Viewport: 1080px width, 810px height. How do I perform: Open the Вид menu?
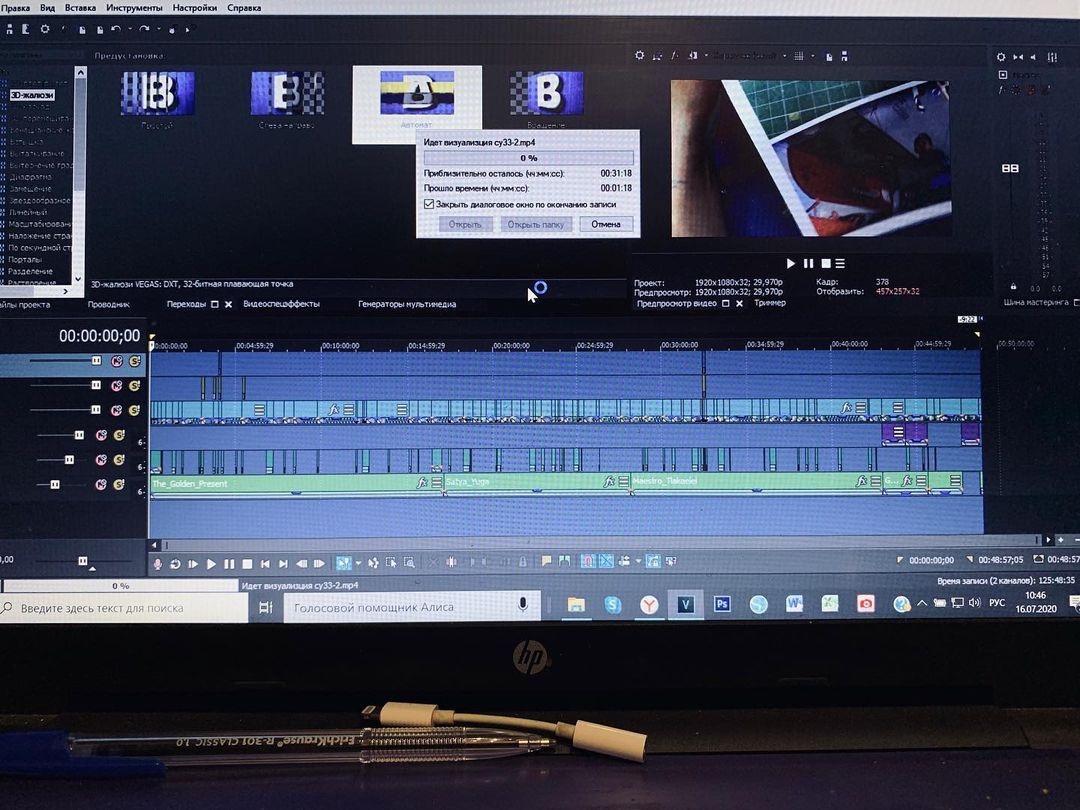point(48,8)
